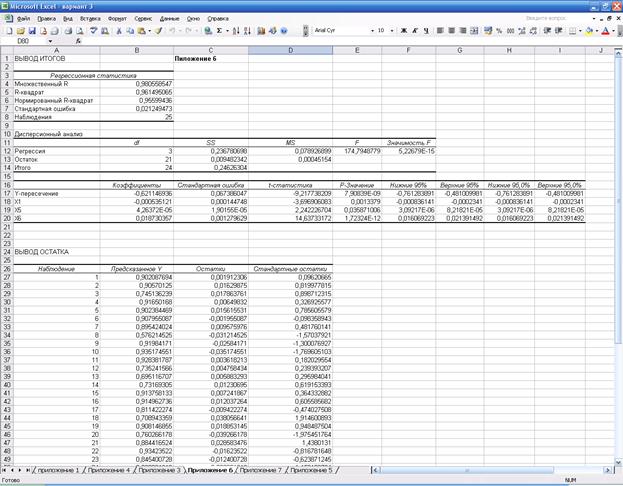The image size is (623, 486).
Task: Click the Name Box showing D80
Action: click(x=25, y=41)
